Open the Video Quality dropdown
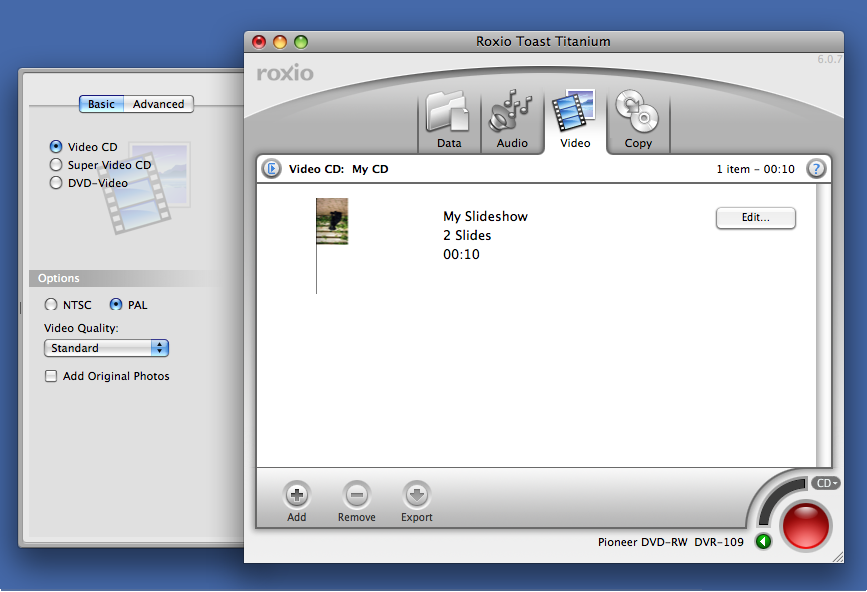 [106, 348]
